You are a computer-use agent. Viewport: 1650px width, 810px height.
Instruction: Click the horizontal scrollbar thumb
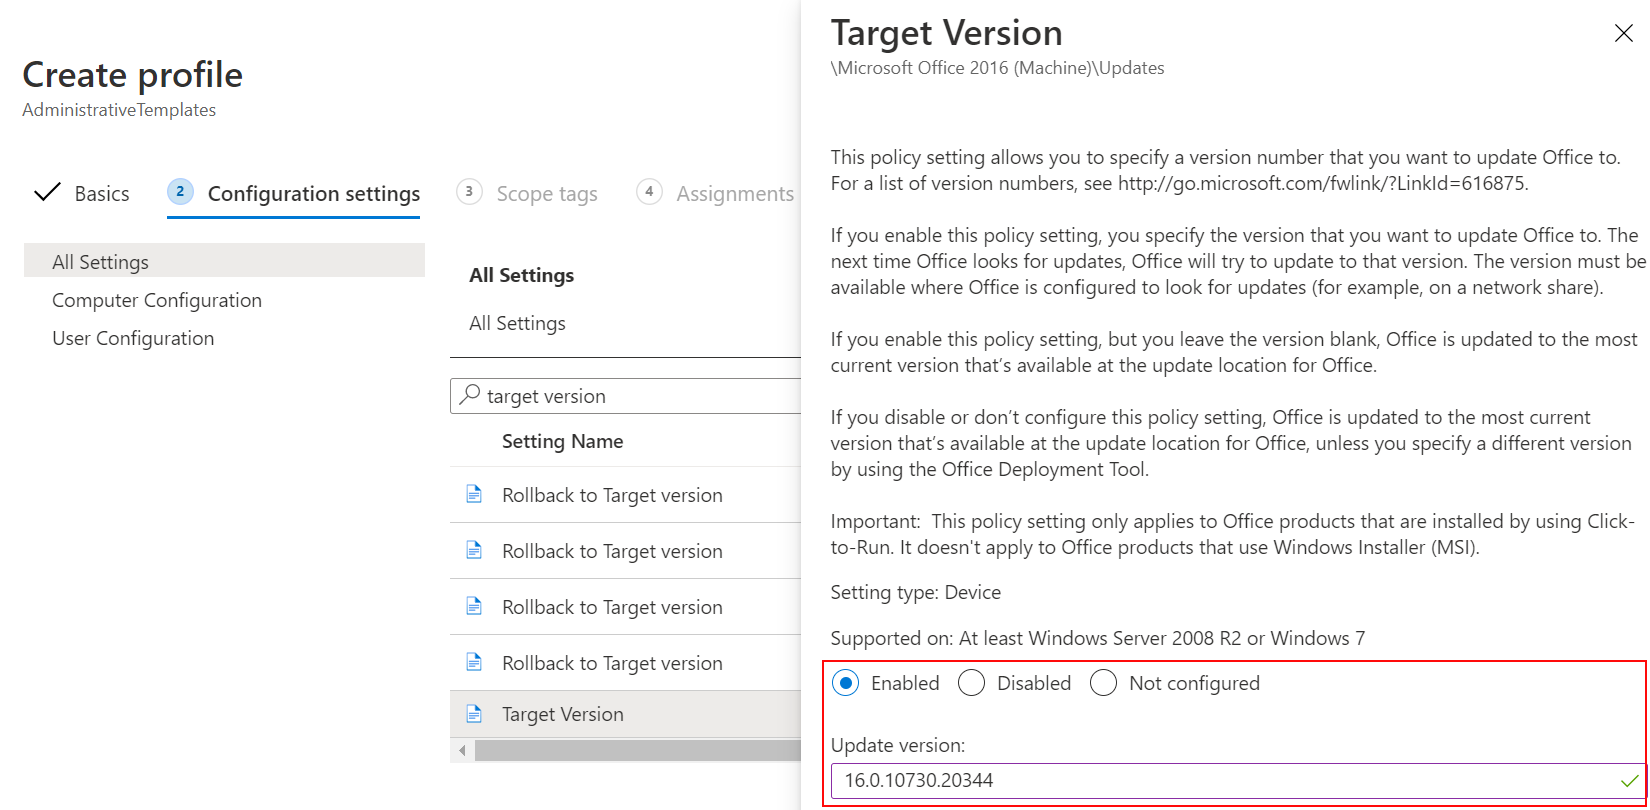(638, 750)
